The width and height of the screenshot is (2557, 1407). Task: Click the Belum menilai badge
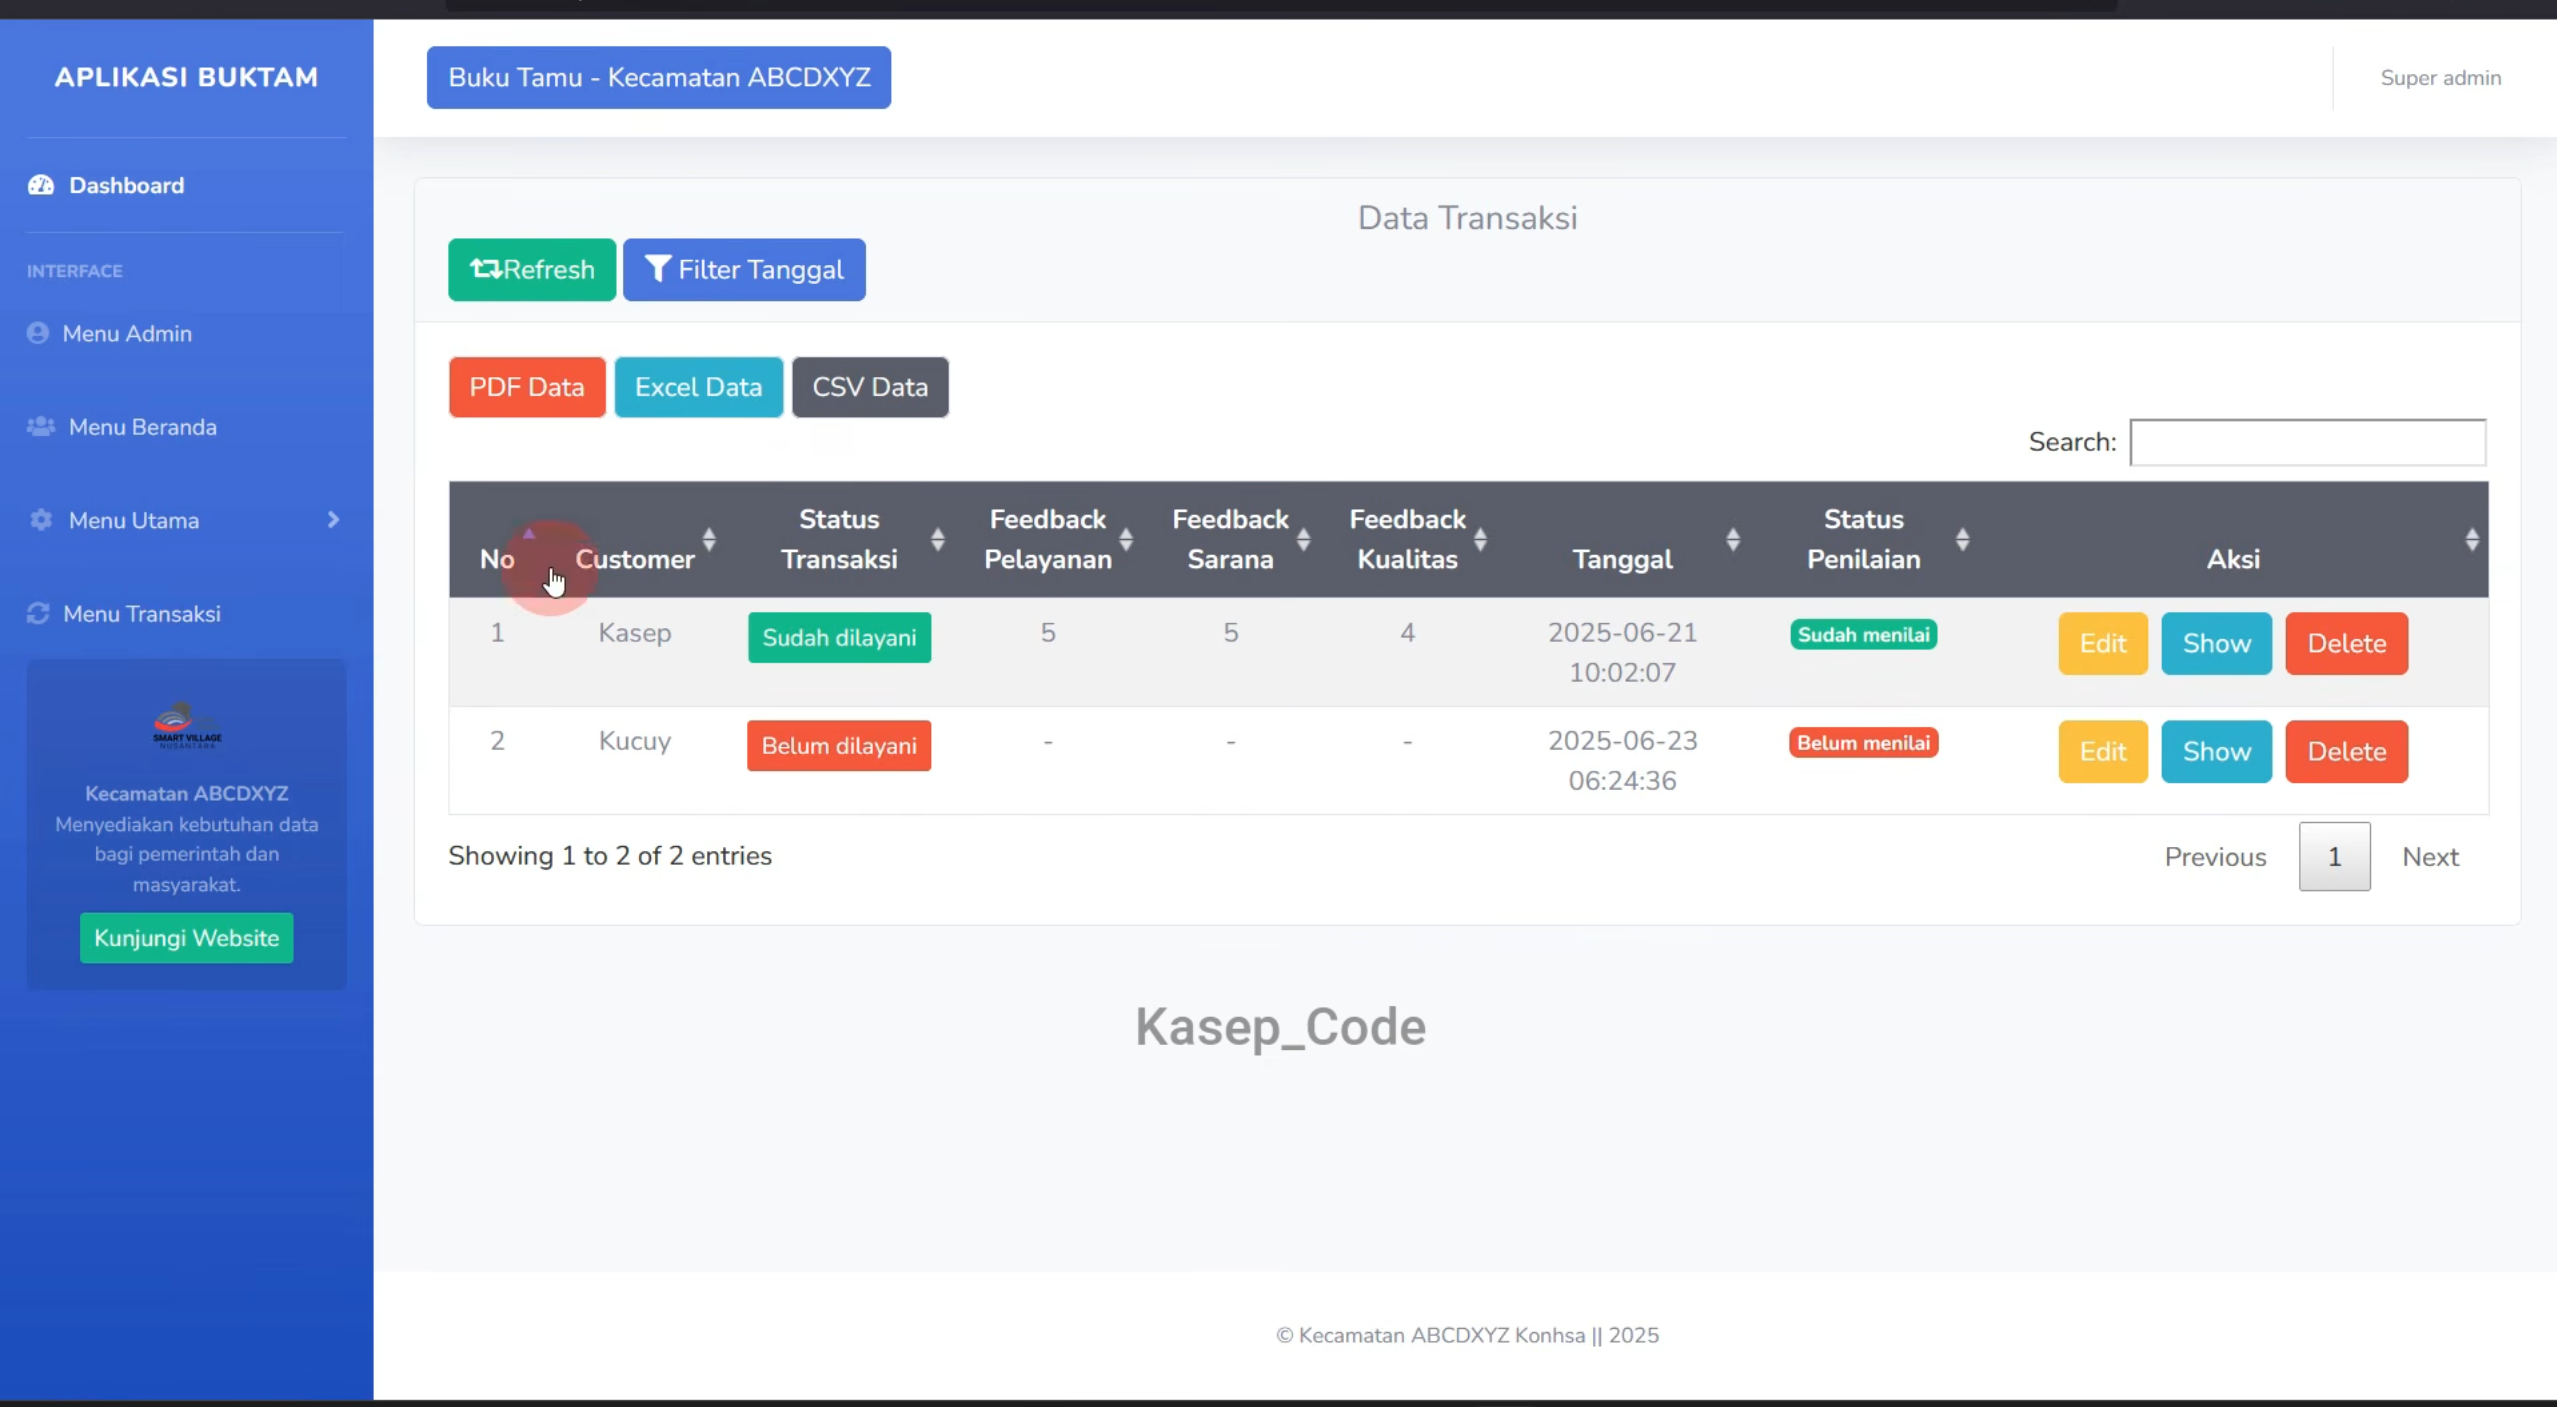[1863, 742]
